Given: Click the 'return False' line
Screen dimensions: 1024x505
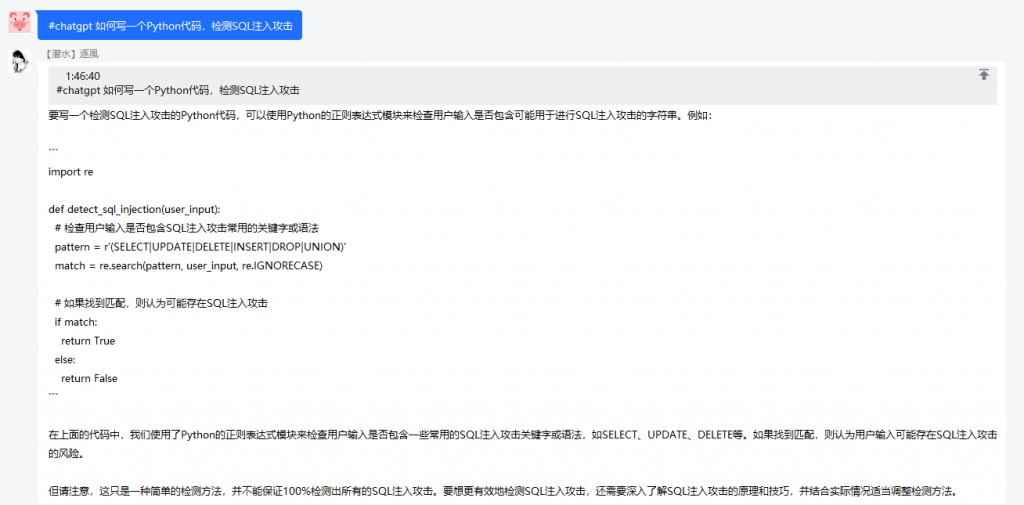Looking at the screenshot, I should click(x=89, y=378).
